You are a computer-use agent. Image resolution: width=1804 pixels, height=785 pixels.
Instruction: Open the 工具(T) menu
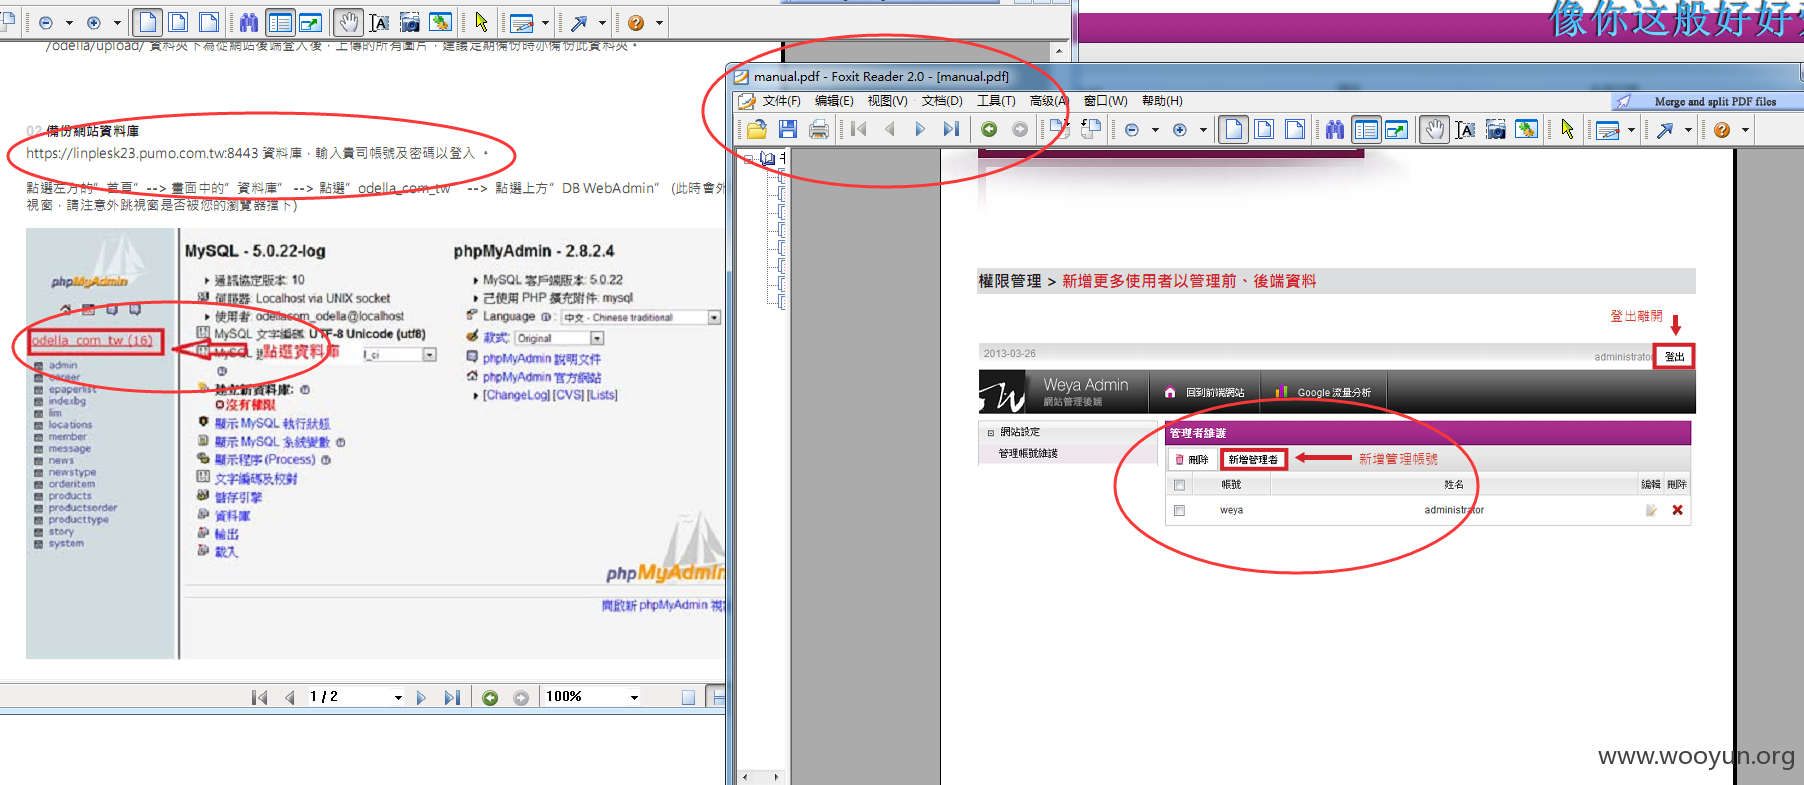tap(996, 101)
